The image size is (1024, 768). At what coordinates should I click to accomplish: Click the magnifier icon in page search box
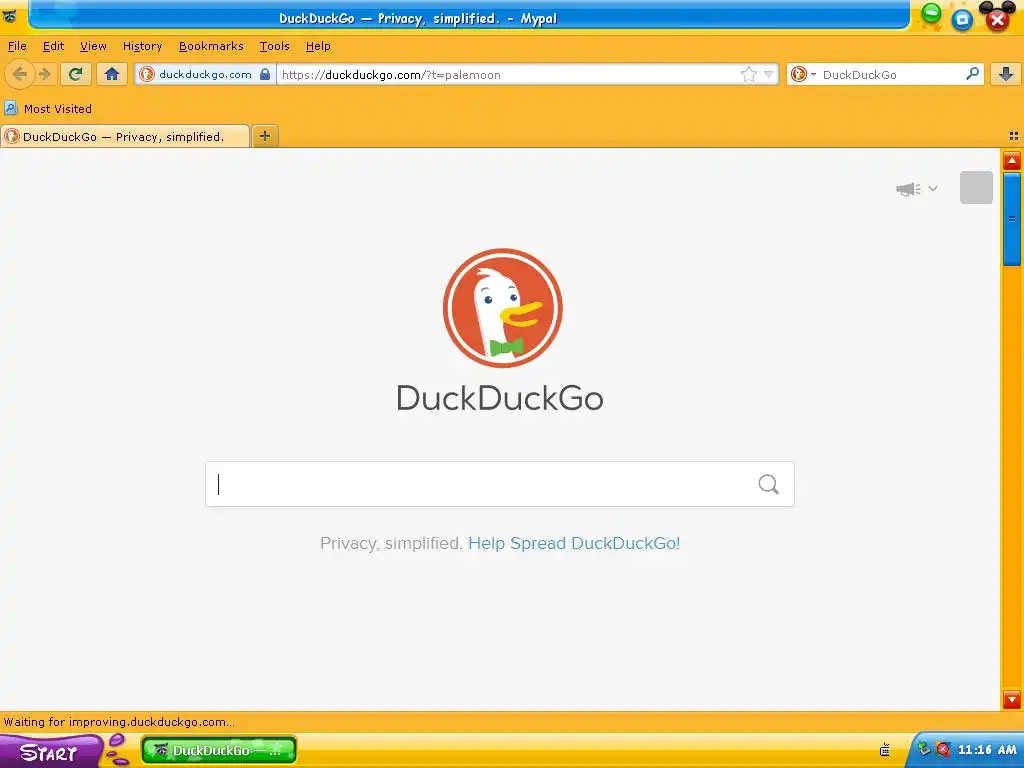(x=769, y=484)
